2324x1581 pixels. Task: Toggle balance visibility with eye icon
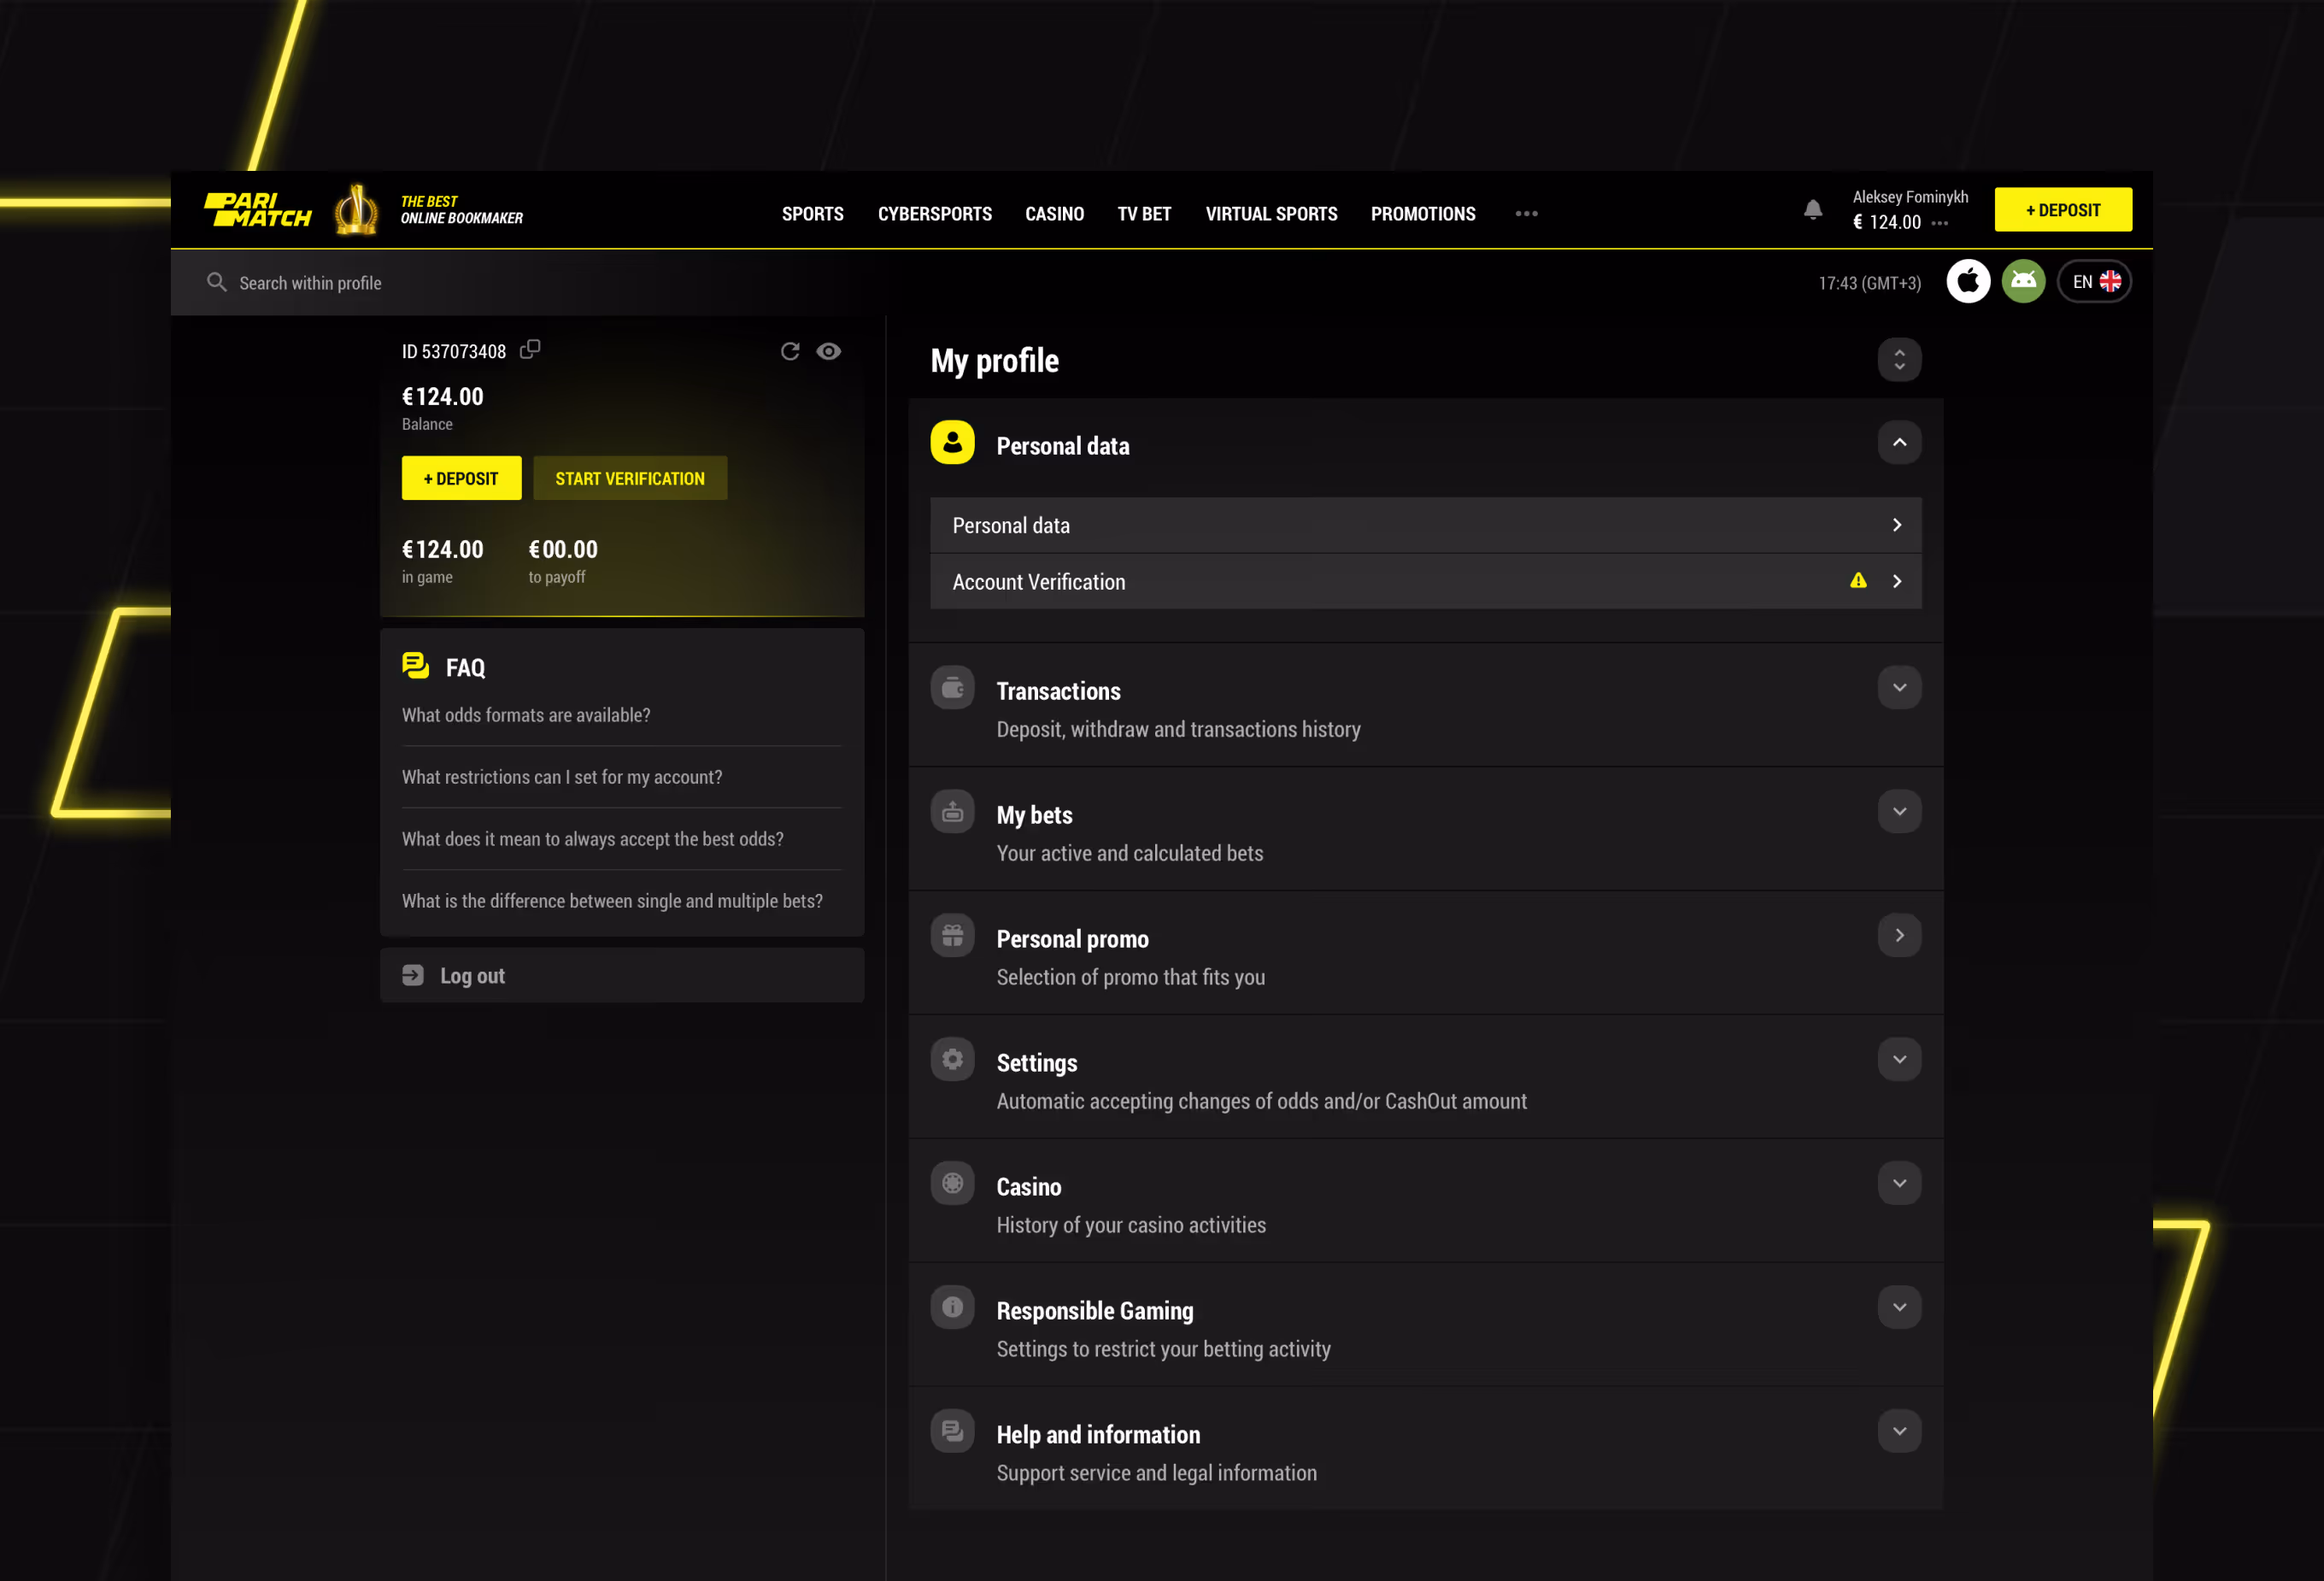(x=828, y=351)
